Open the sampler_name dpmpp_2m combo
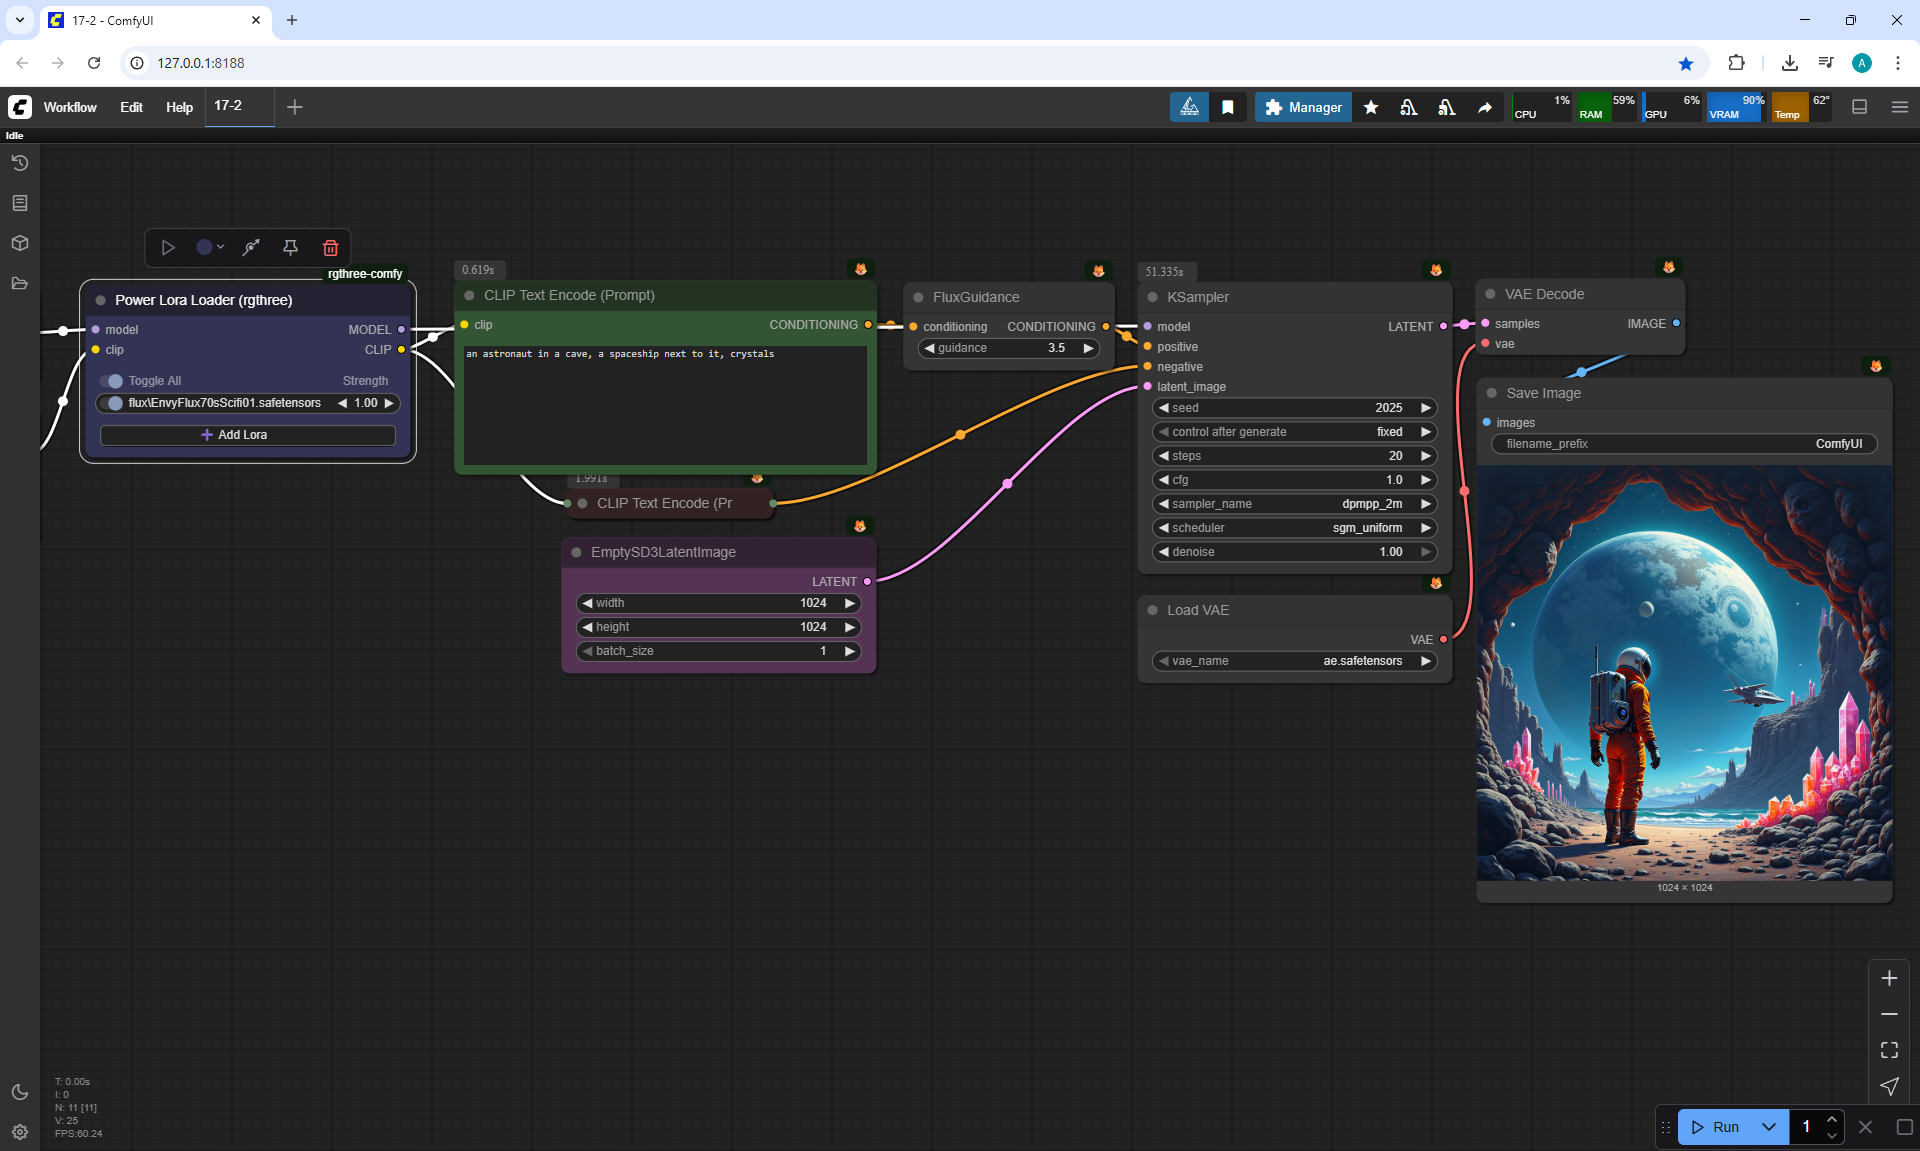 point(1294,504)
